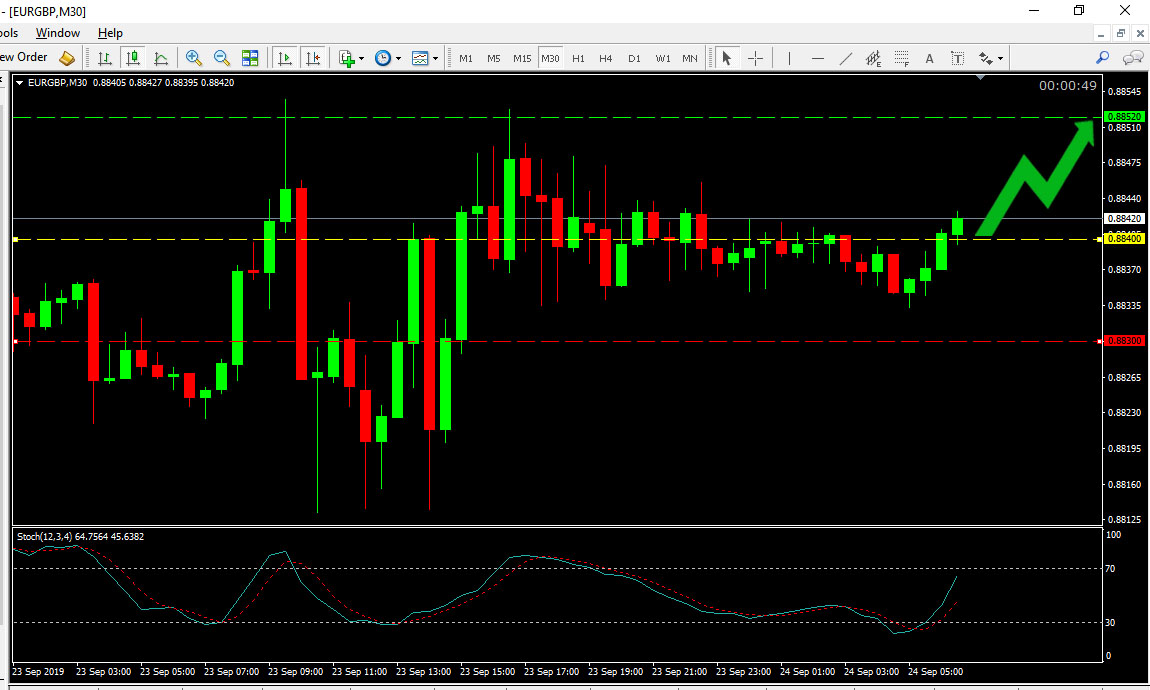
Task: Select the crosshair tool
Action: pos(755,58)
